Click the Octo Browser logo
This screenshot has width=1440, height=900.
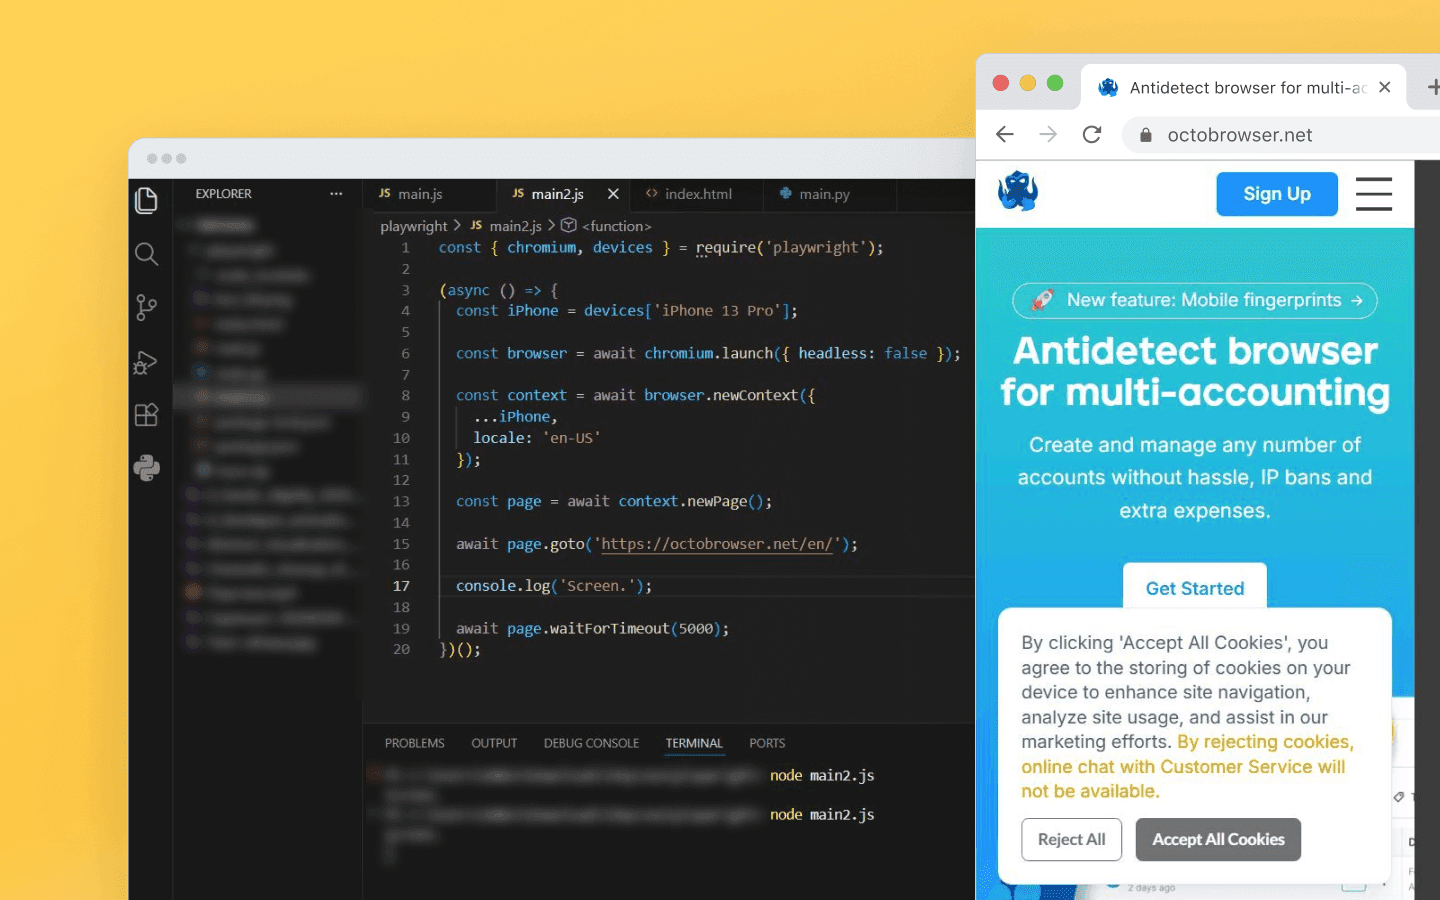pyautogui.click(x=1018, y=191)
